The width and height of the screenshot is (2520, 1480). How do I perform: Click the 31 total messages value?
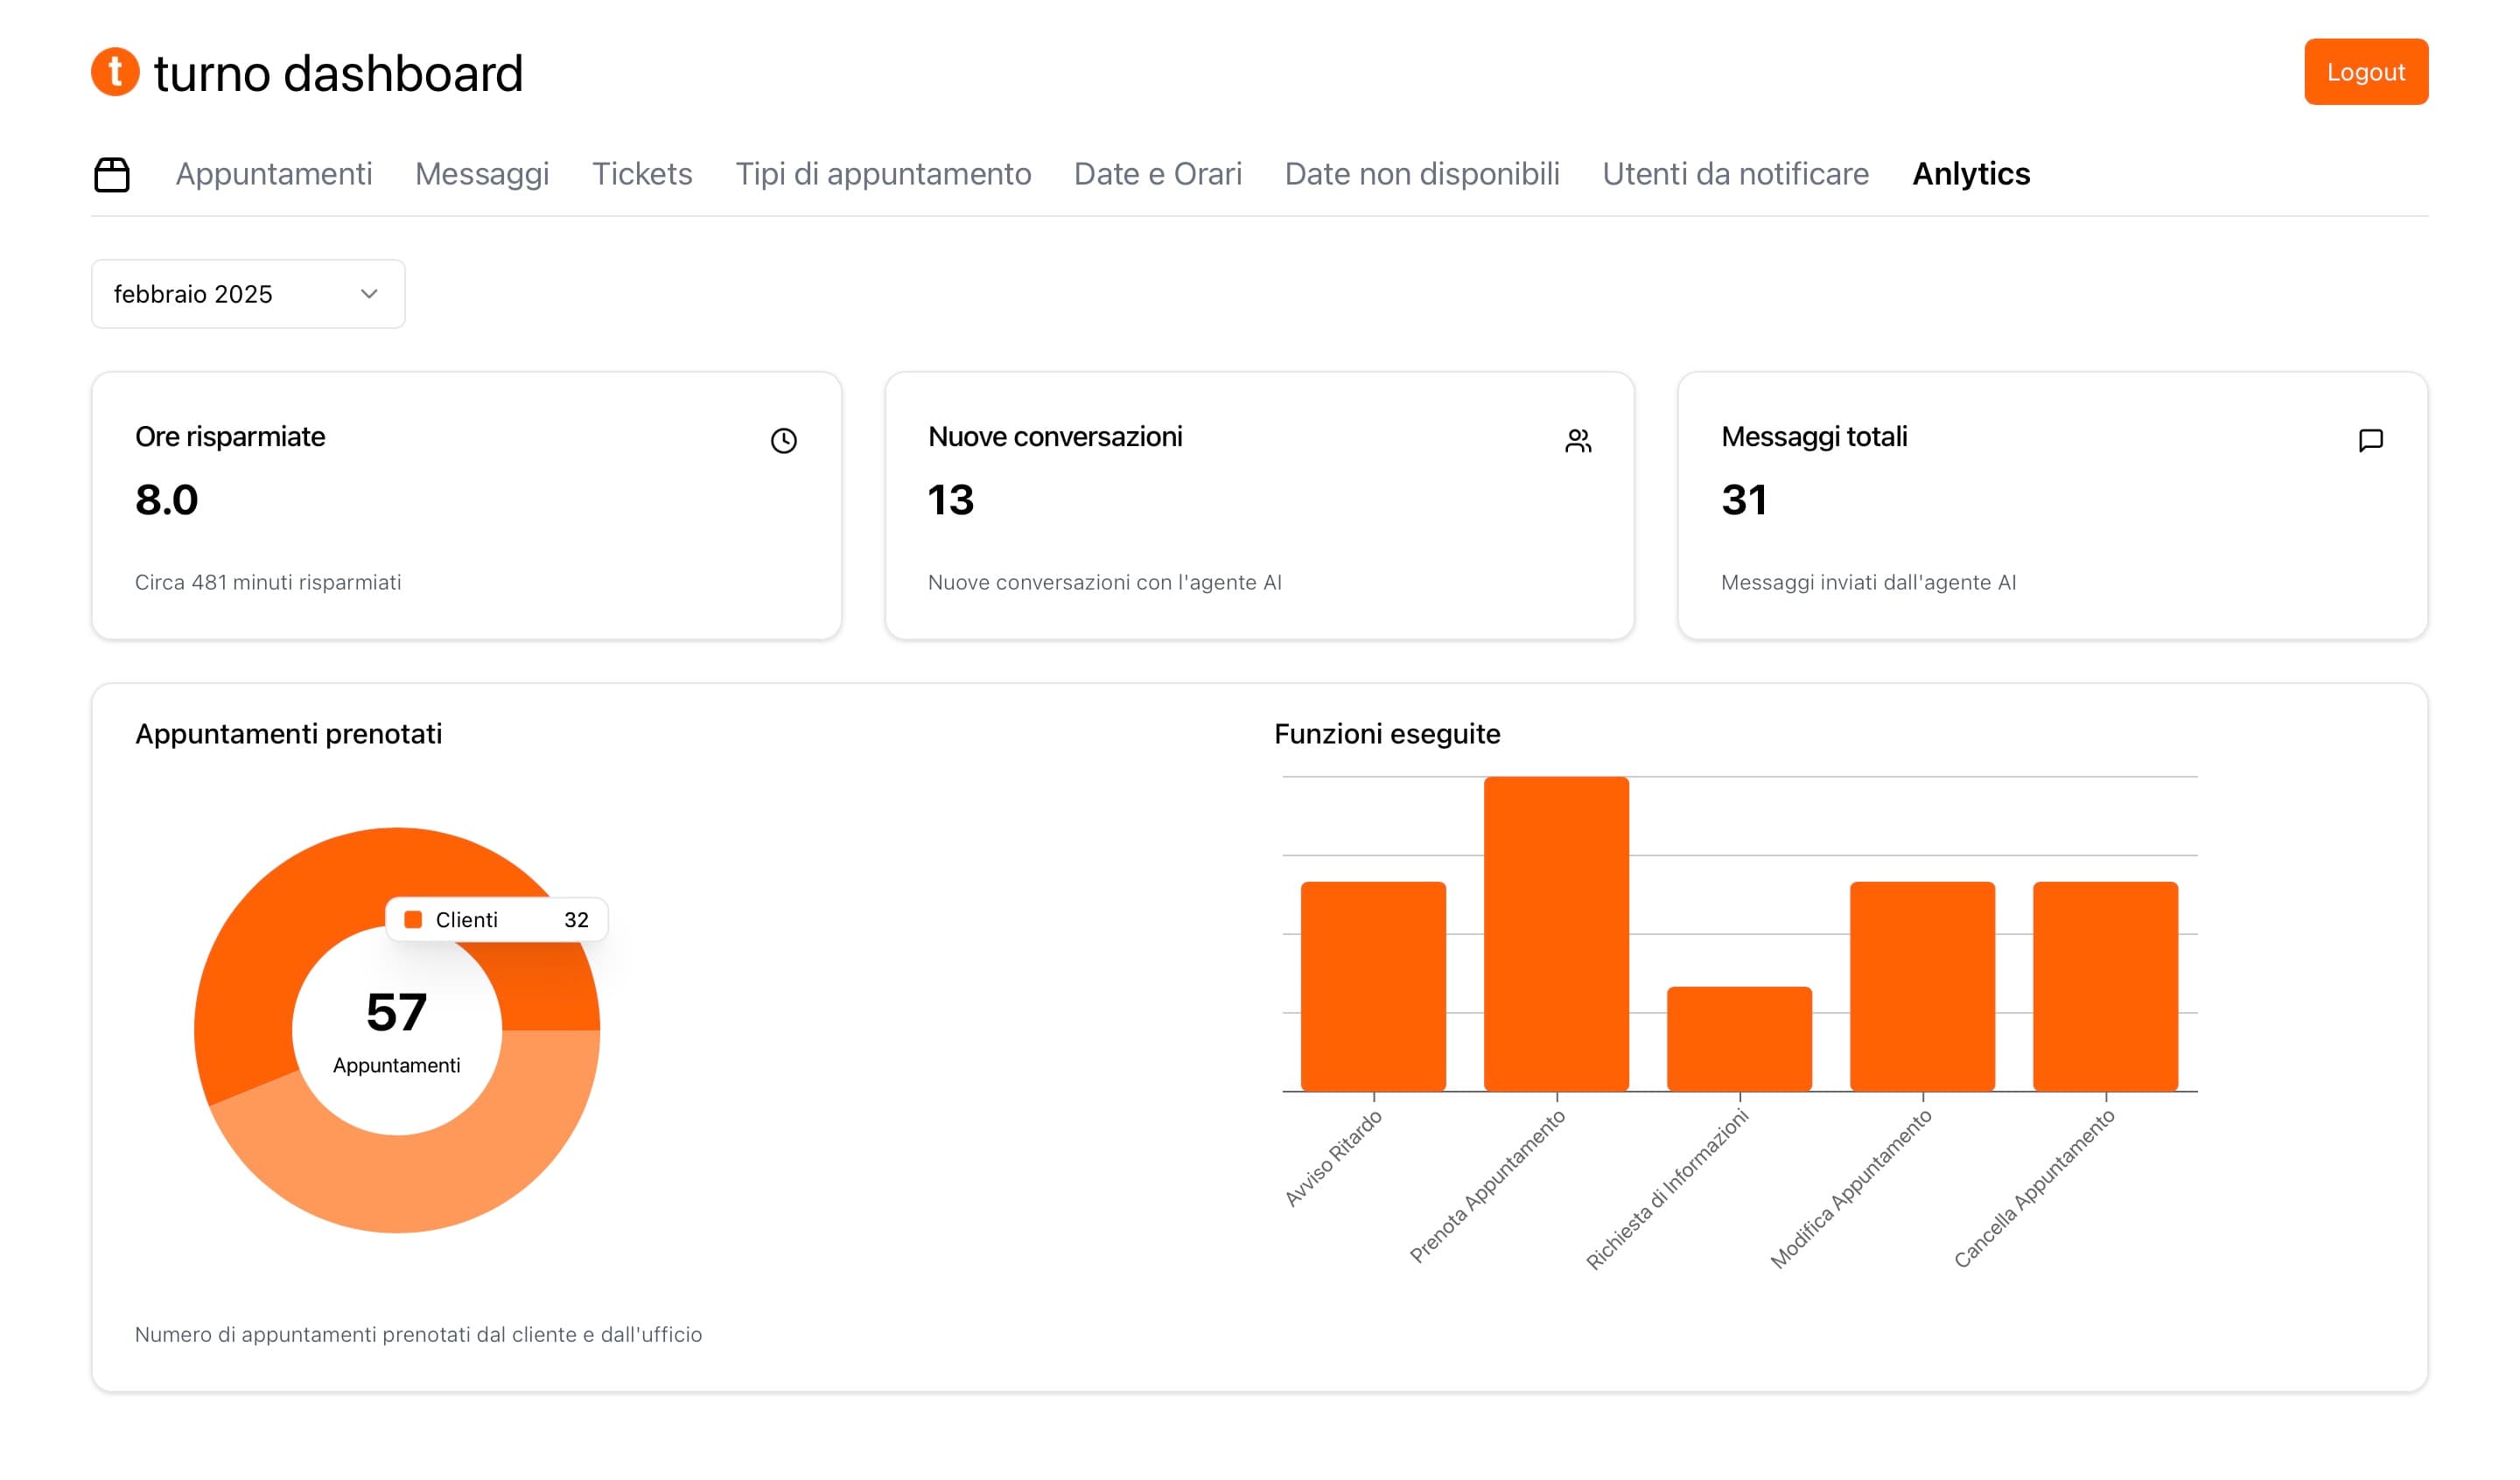[1744, 500]
